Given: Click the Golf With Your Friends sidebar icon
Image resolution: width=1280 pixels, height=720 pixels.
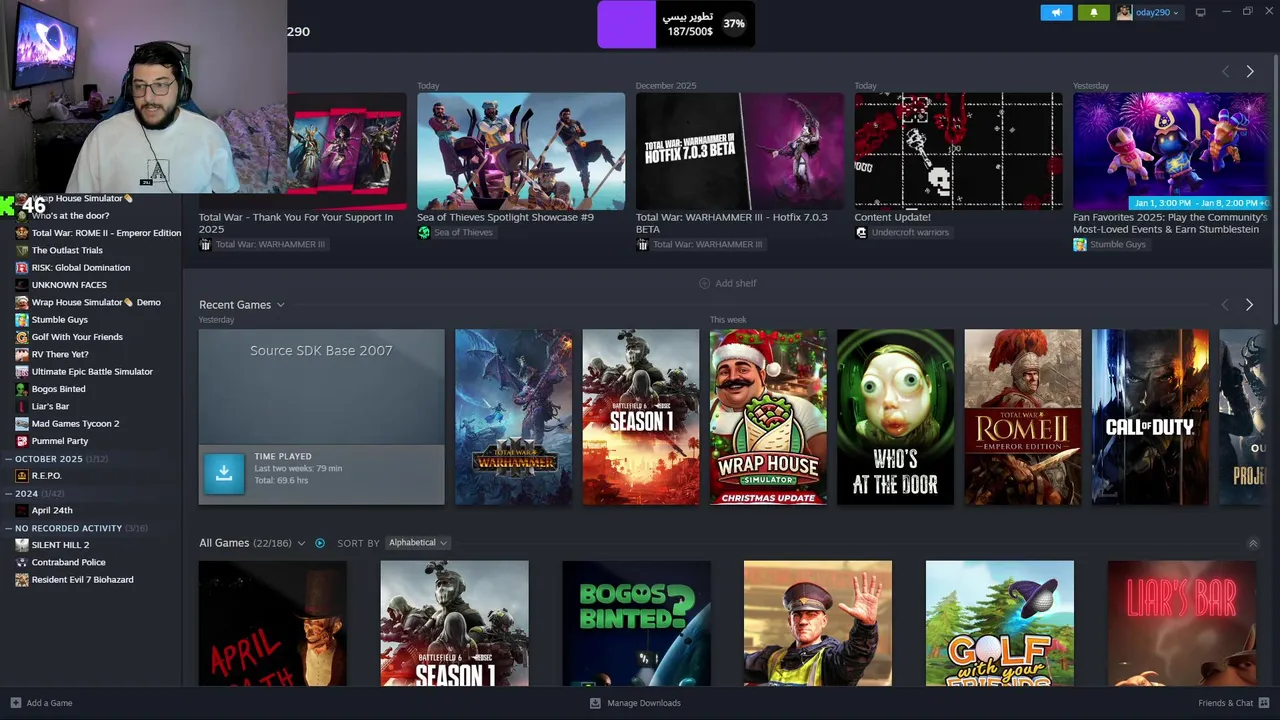Looking at the screenshot, I should click(x=22, y=337).
